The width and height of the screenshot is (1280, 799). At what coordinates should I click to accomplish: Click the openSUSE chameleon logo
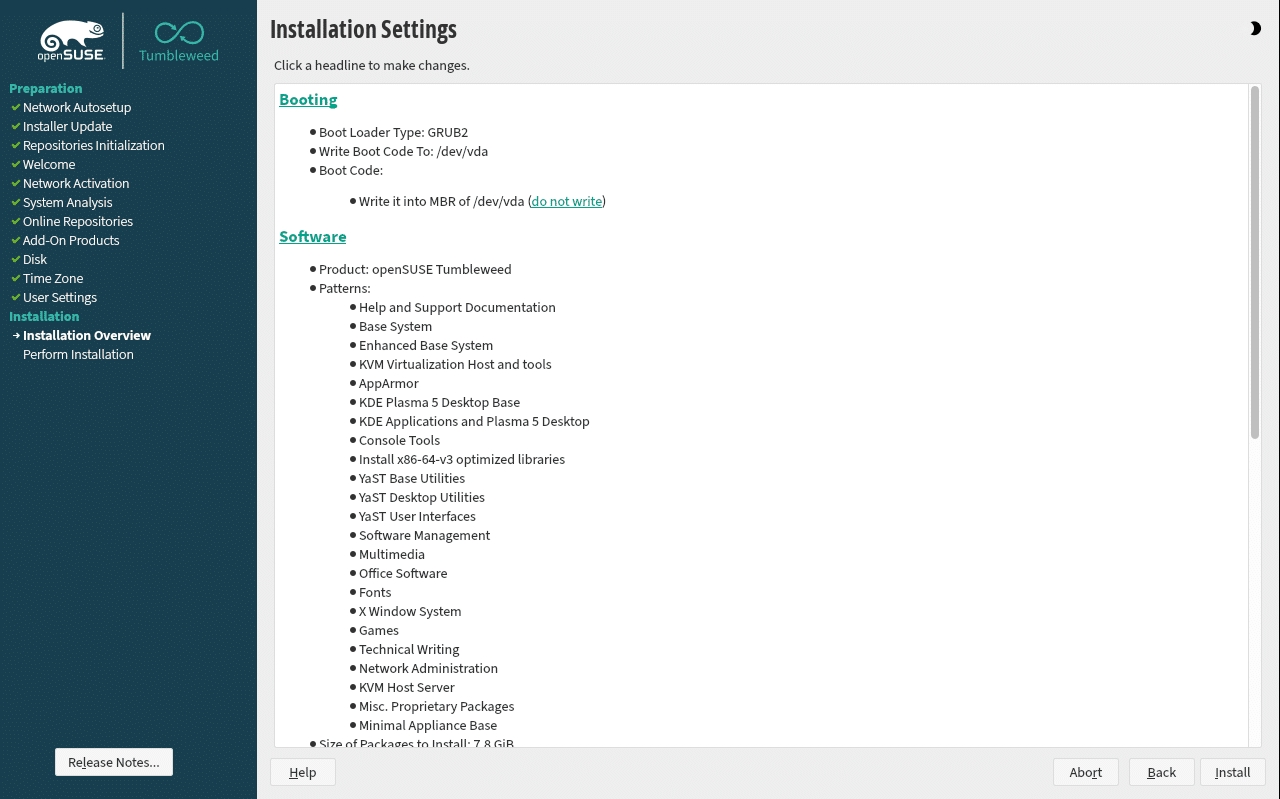point(72,41)
